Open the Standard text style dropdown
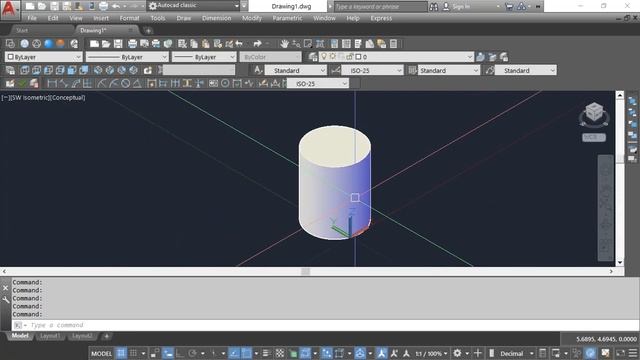 click(296, 70)
